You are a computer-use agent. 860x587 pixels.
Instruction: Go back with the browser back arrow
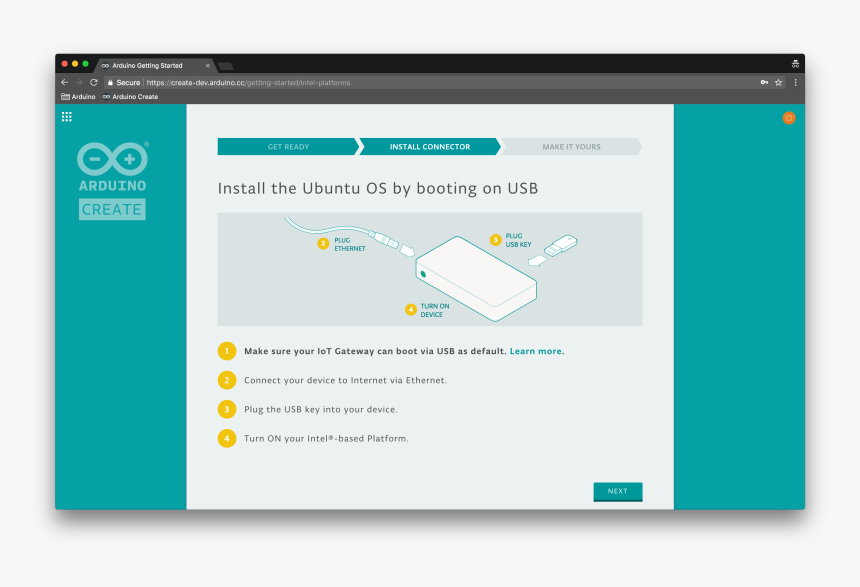coord(65,82)
